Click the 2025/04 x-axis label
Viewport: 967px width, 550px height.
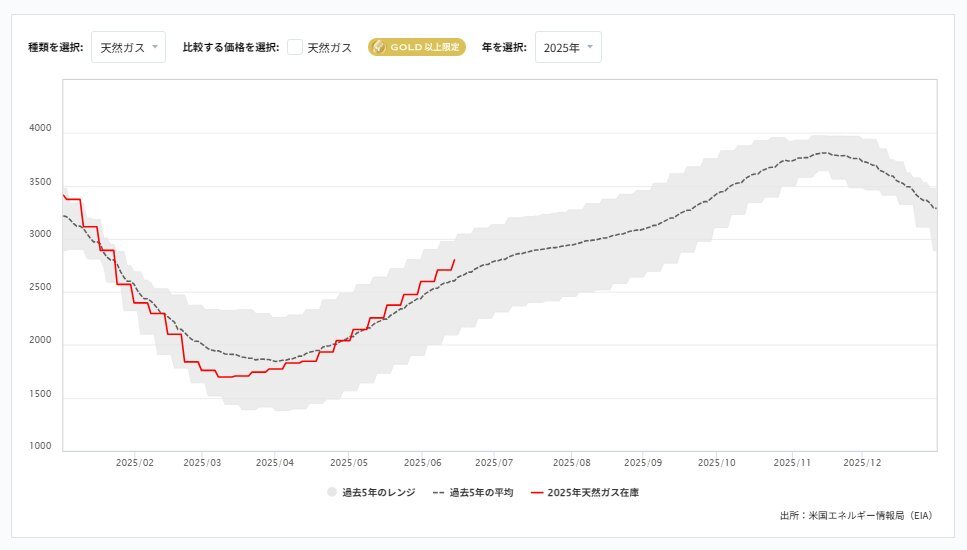275,462
